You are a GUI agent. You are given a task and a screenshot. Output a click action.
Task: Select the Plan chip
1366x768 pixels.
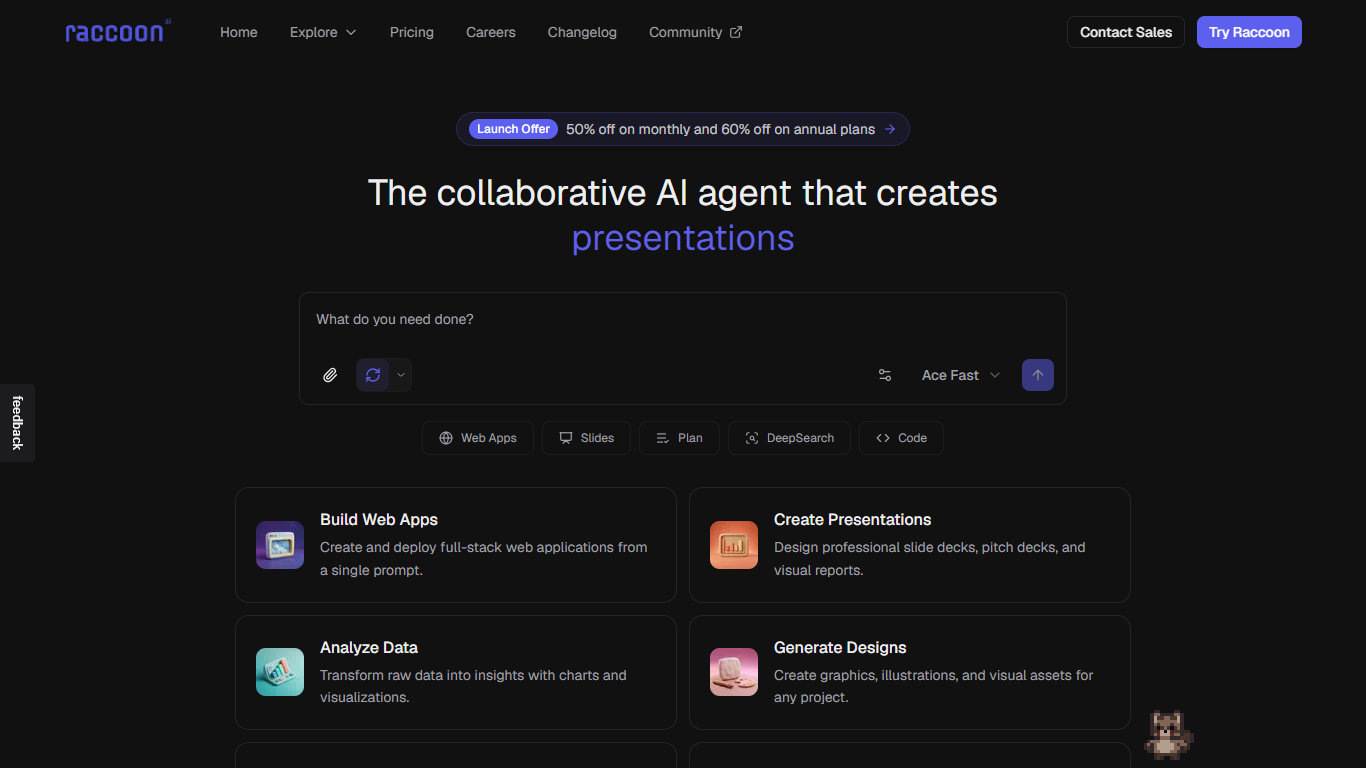point(679,438)
